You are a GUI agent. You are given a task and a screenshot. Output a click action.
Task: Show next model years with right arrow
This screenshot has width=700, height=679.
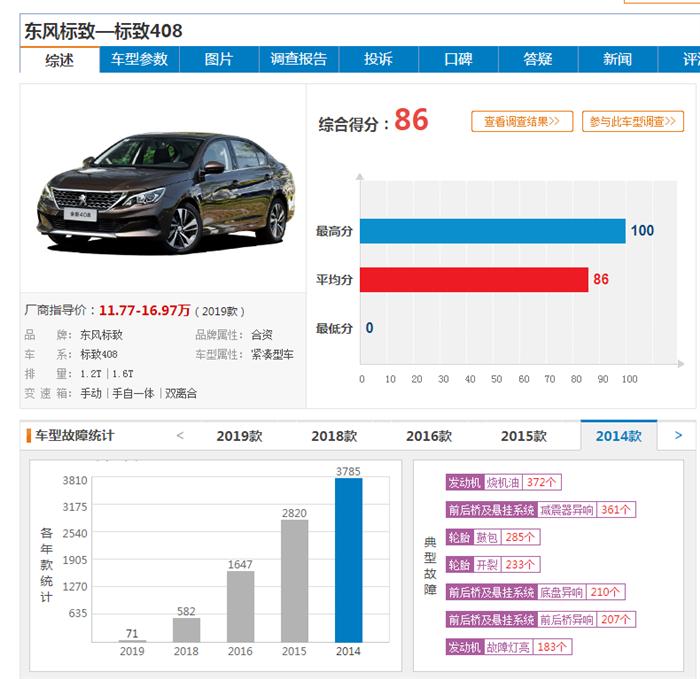pyautogui.click(x=678, y=435)
